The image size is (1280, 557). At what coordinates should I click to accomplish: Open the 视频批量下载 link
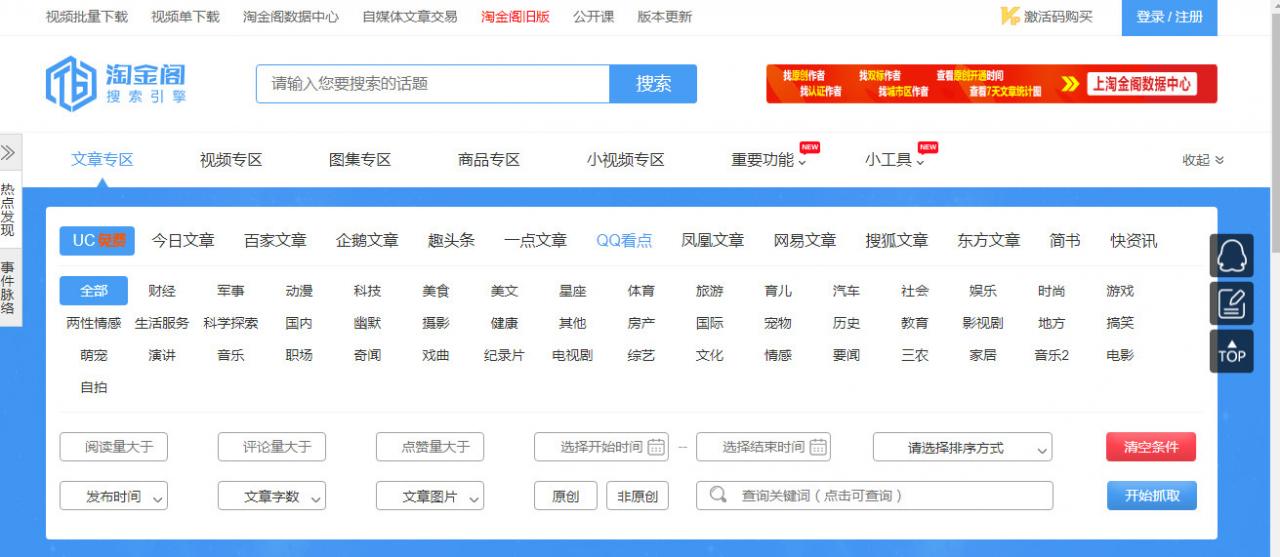point(87,17)
